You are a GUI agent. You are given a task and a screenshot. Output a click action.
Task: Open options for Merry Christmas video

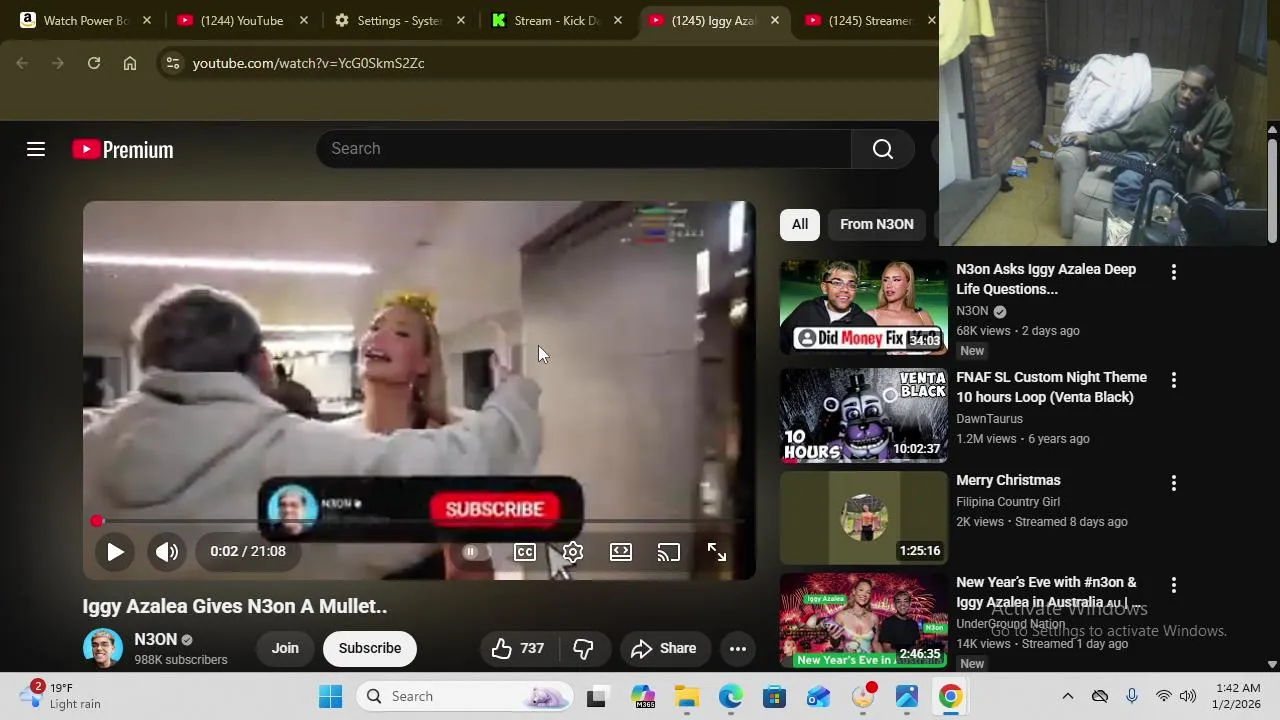[x=1174, y=483]
